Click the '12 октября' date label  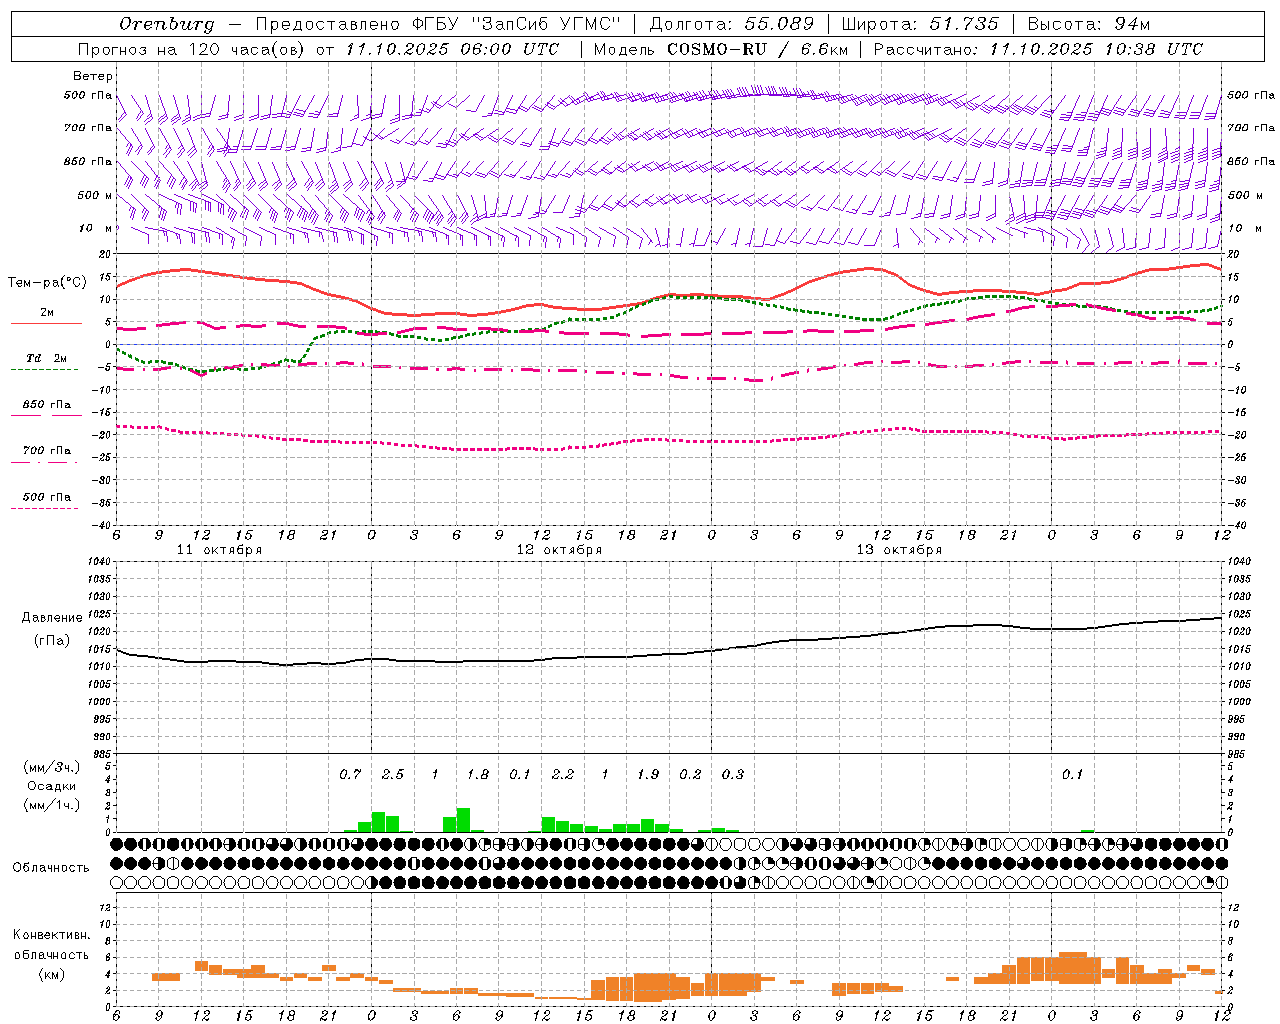pyautogui.click(x=559, y=550)
